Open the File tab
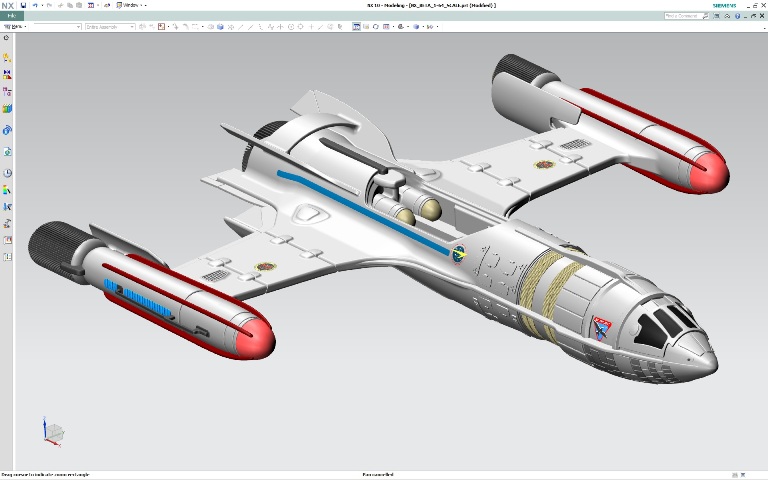The height and width of the screenshot is (480, 768). [10, 16]
